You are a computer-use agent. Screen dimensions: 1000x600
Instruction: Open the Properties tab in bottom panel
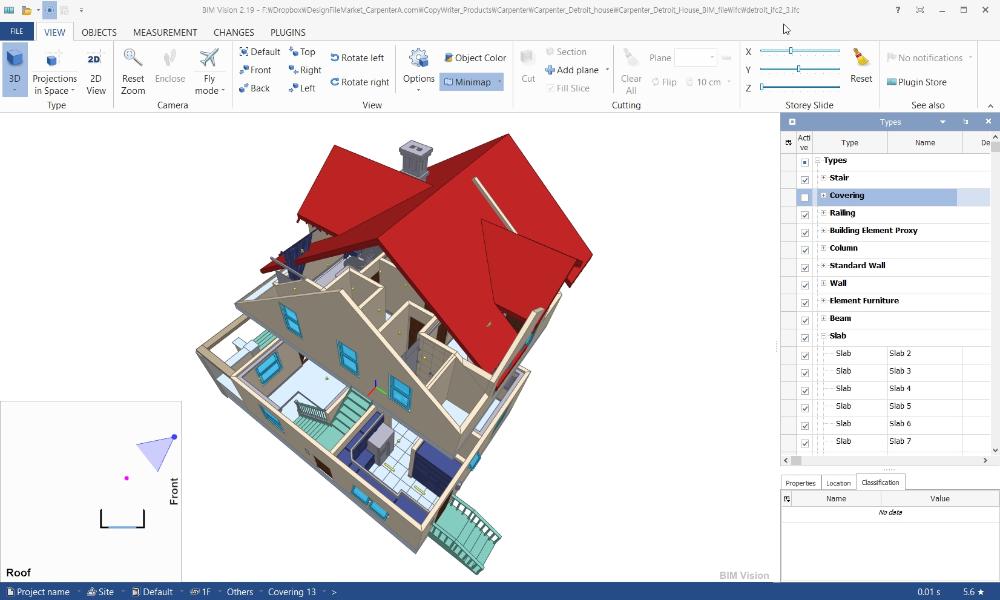coord(800,483)
